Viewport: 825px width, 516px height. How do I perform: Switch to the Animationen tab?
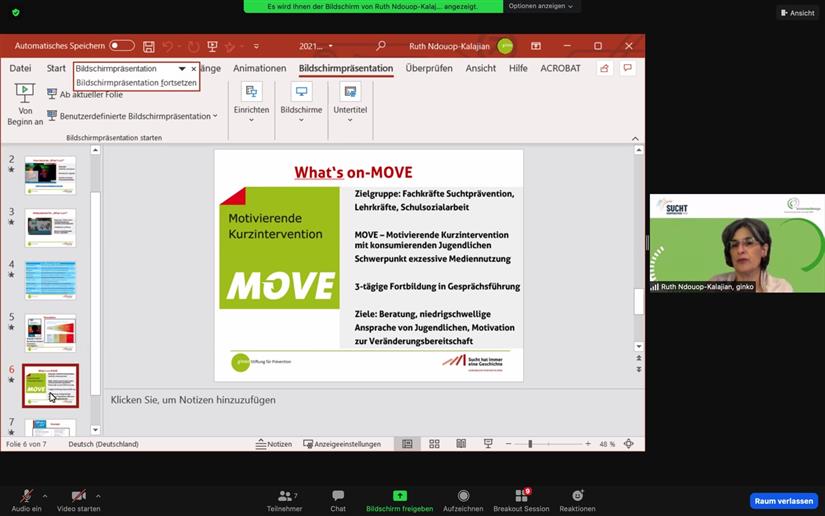259,68
